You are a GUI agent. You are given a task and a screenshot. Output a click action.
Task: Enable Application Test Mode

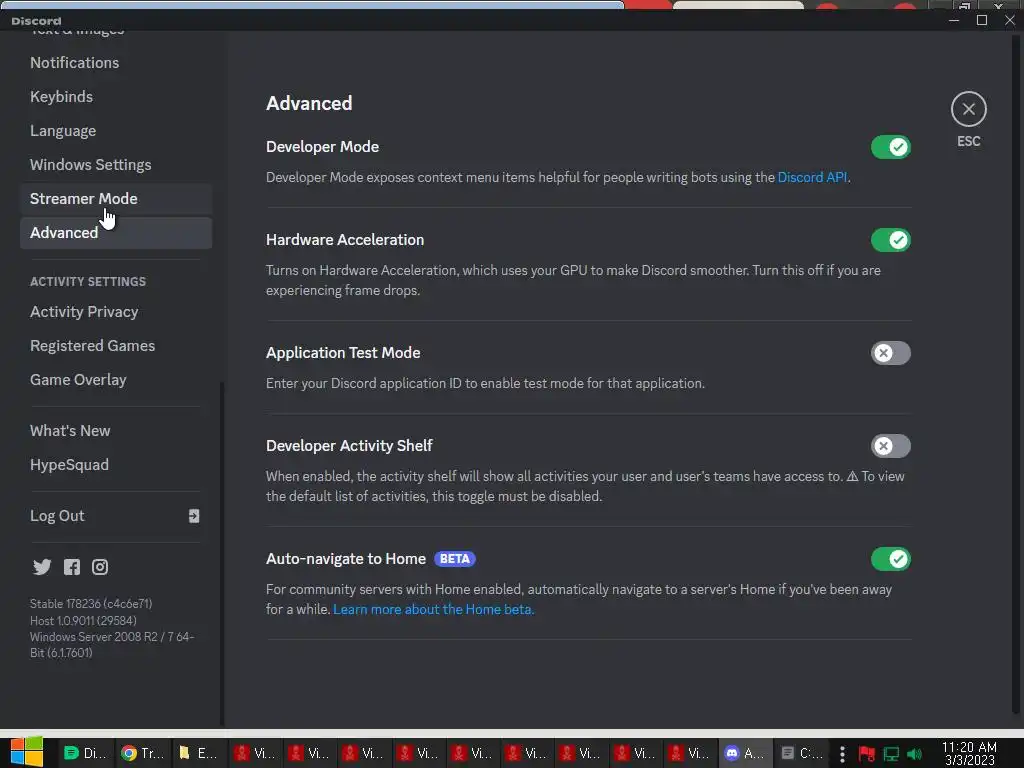tap(890, 353)
